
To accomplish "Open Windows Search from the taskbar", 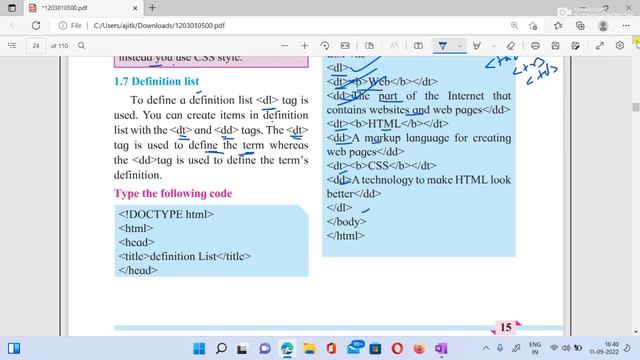I will point(221,349).
